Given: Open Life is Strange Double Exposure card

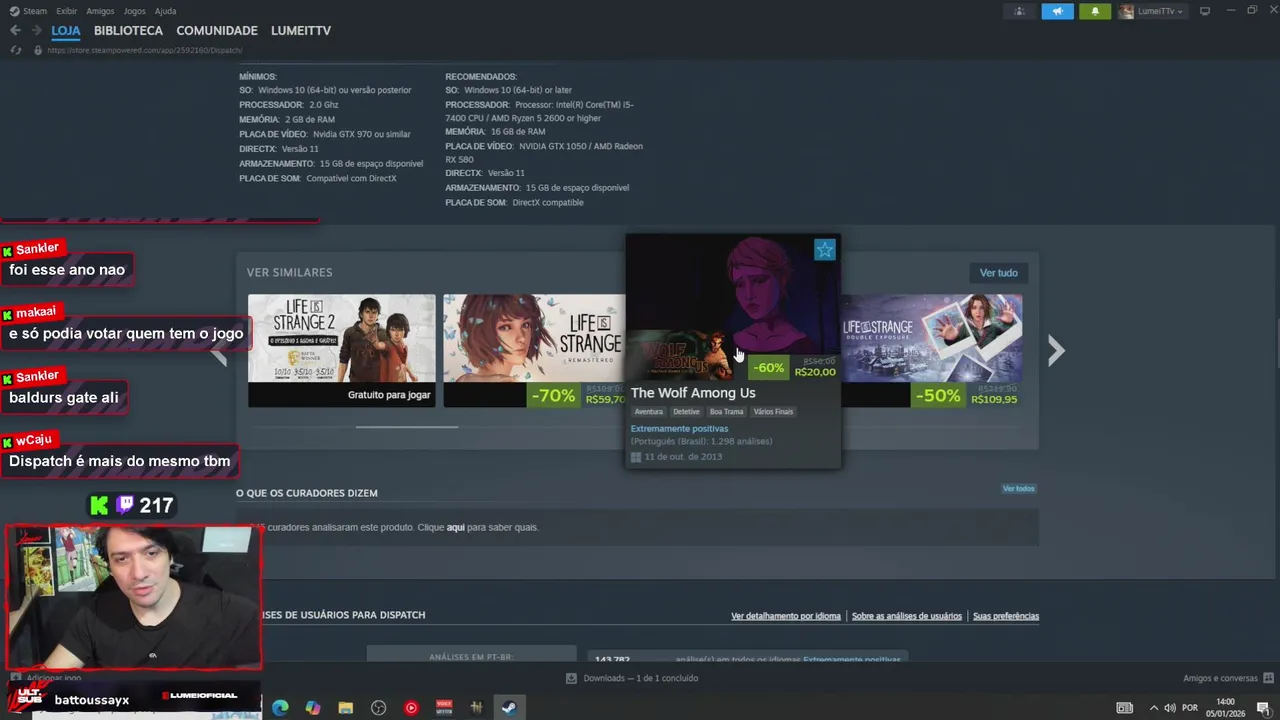Looking at the screenshot, I should click(x=932, y=350).
